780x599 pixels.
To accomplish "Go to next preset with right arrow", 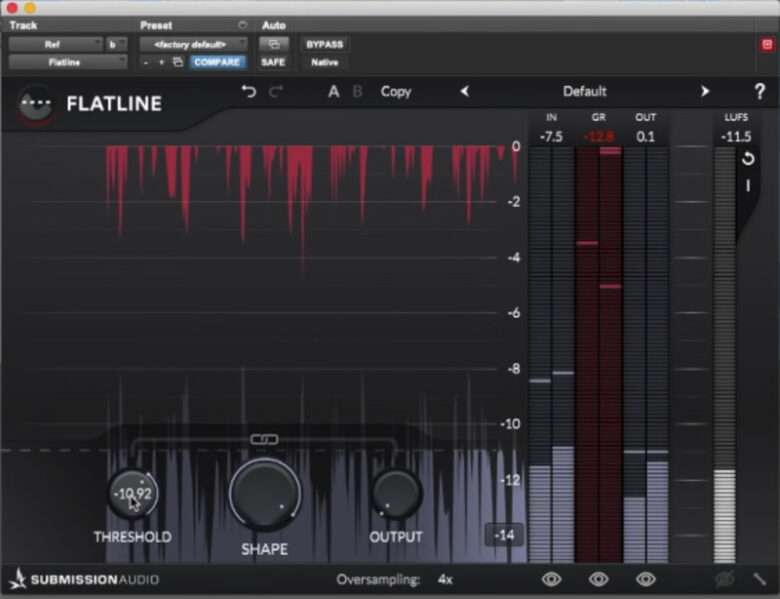I will [x=704, y=92].
